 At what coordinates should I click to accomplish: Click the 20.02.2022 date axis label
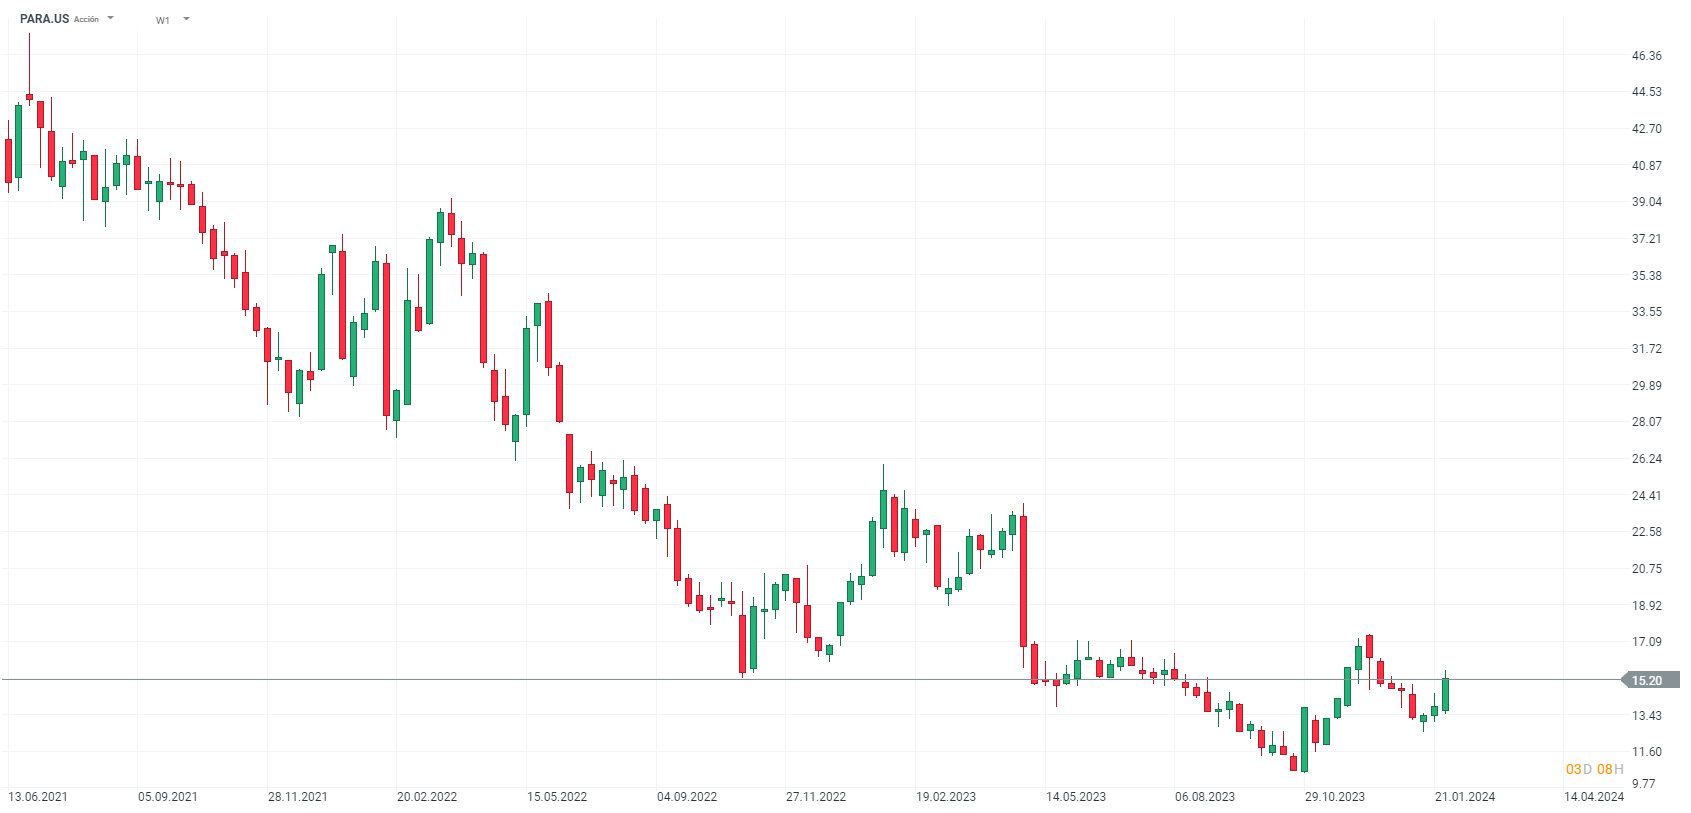click(x=427, y=797)
